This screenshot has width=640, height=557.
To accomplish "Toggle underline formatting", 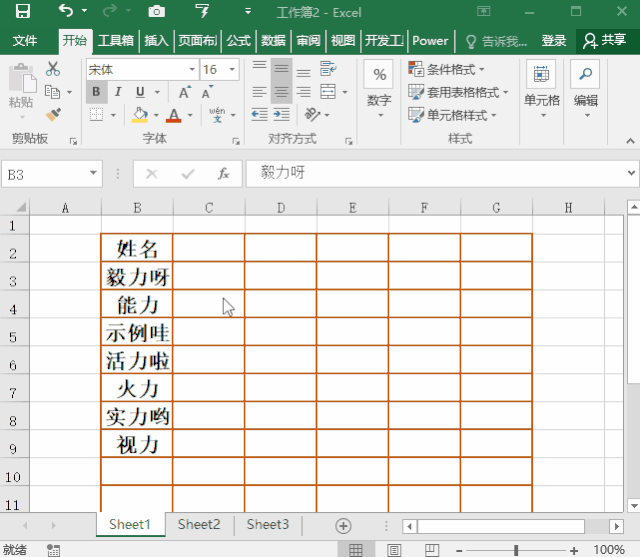I will click(140, 92).
